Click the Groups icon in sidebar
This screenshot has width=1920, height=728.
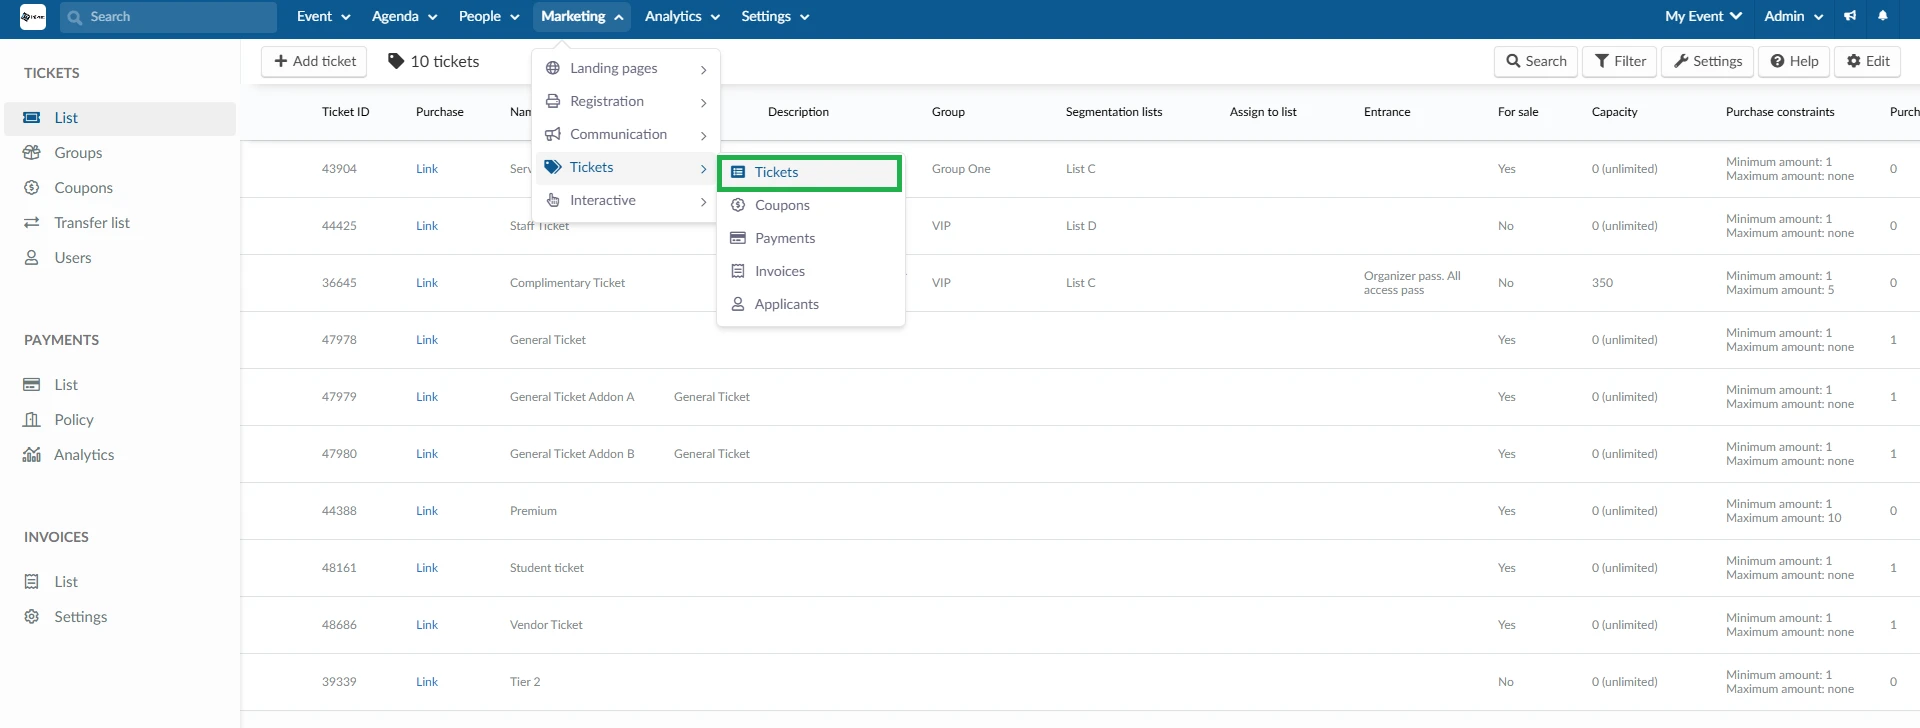(x=32, y=152)
